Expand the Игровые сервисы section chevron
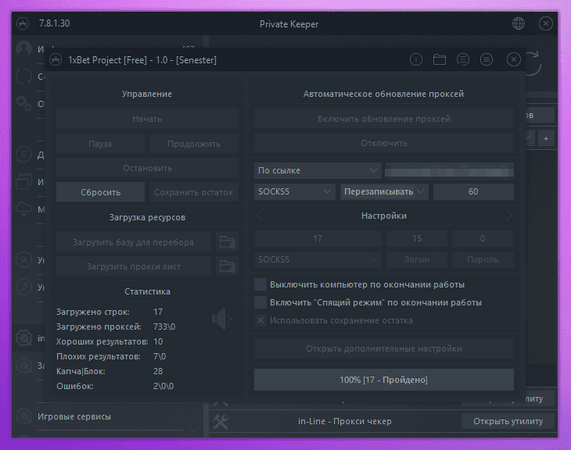571x450 pixels. pyautogui.click(x=193, y=429)
